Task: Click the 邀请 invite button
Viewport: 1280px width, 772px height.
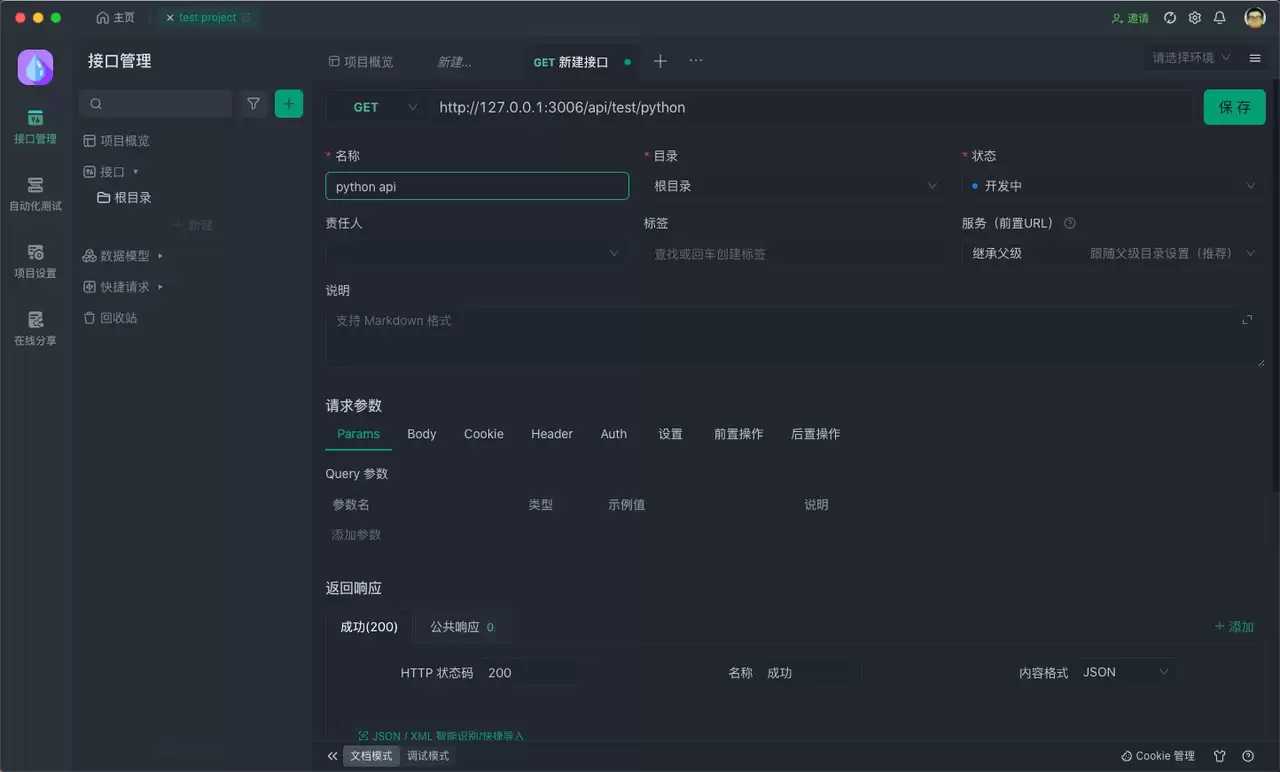Action: 1130,18
